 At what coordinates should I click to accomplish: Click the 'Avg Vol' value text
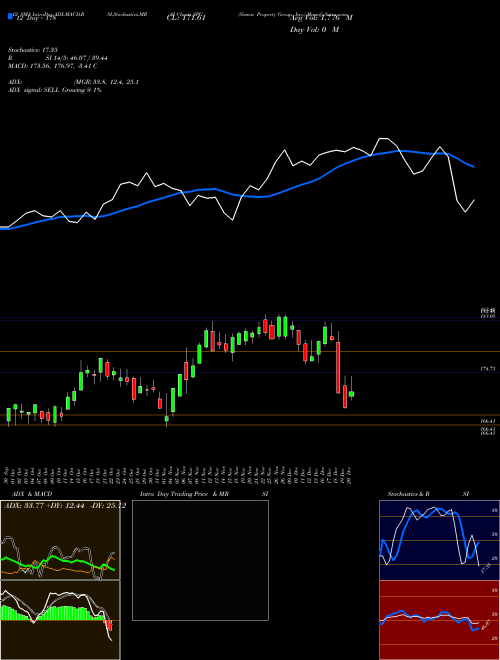click(x=321, y=18)
